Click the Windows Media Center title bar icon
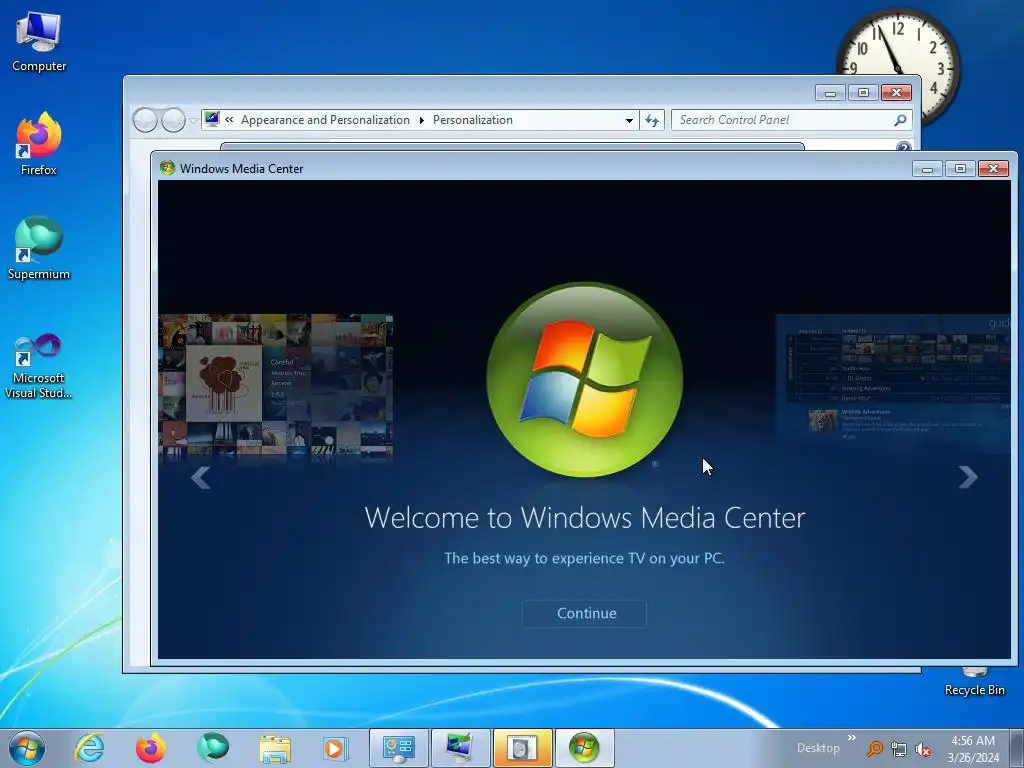Viewport: 1024px width, 768px height. 167,168
